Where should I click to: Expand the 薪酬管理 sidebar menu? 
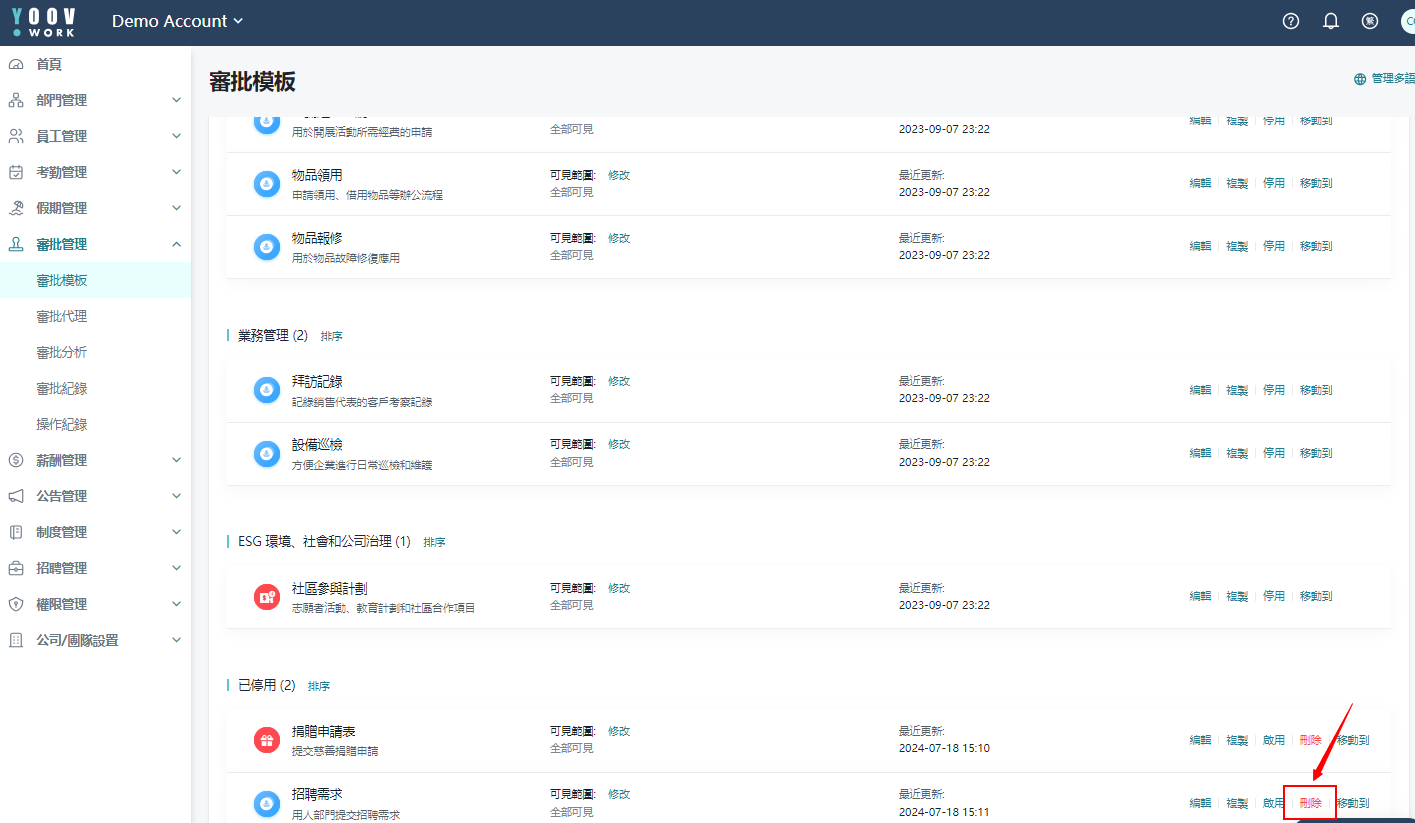95,460
